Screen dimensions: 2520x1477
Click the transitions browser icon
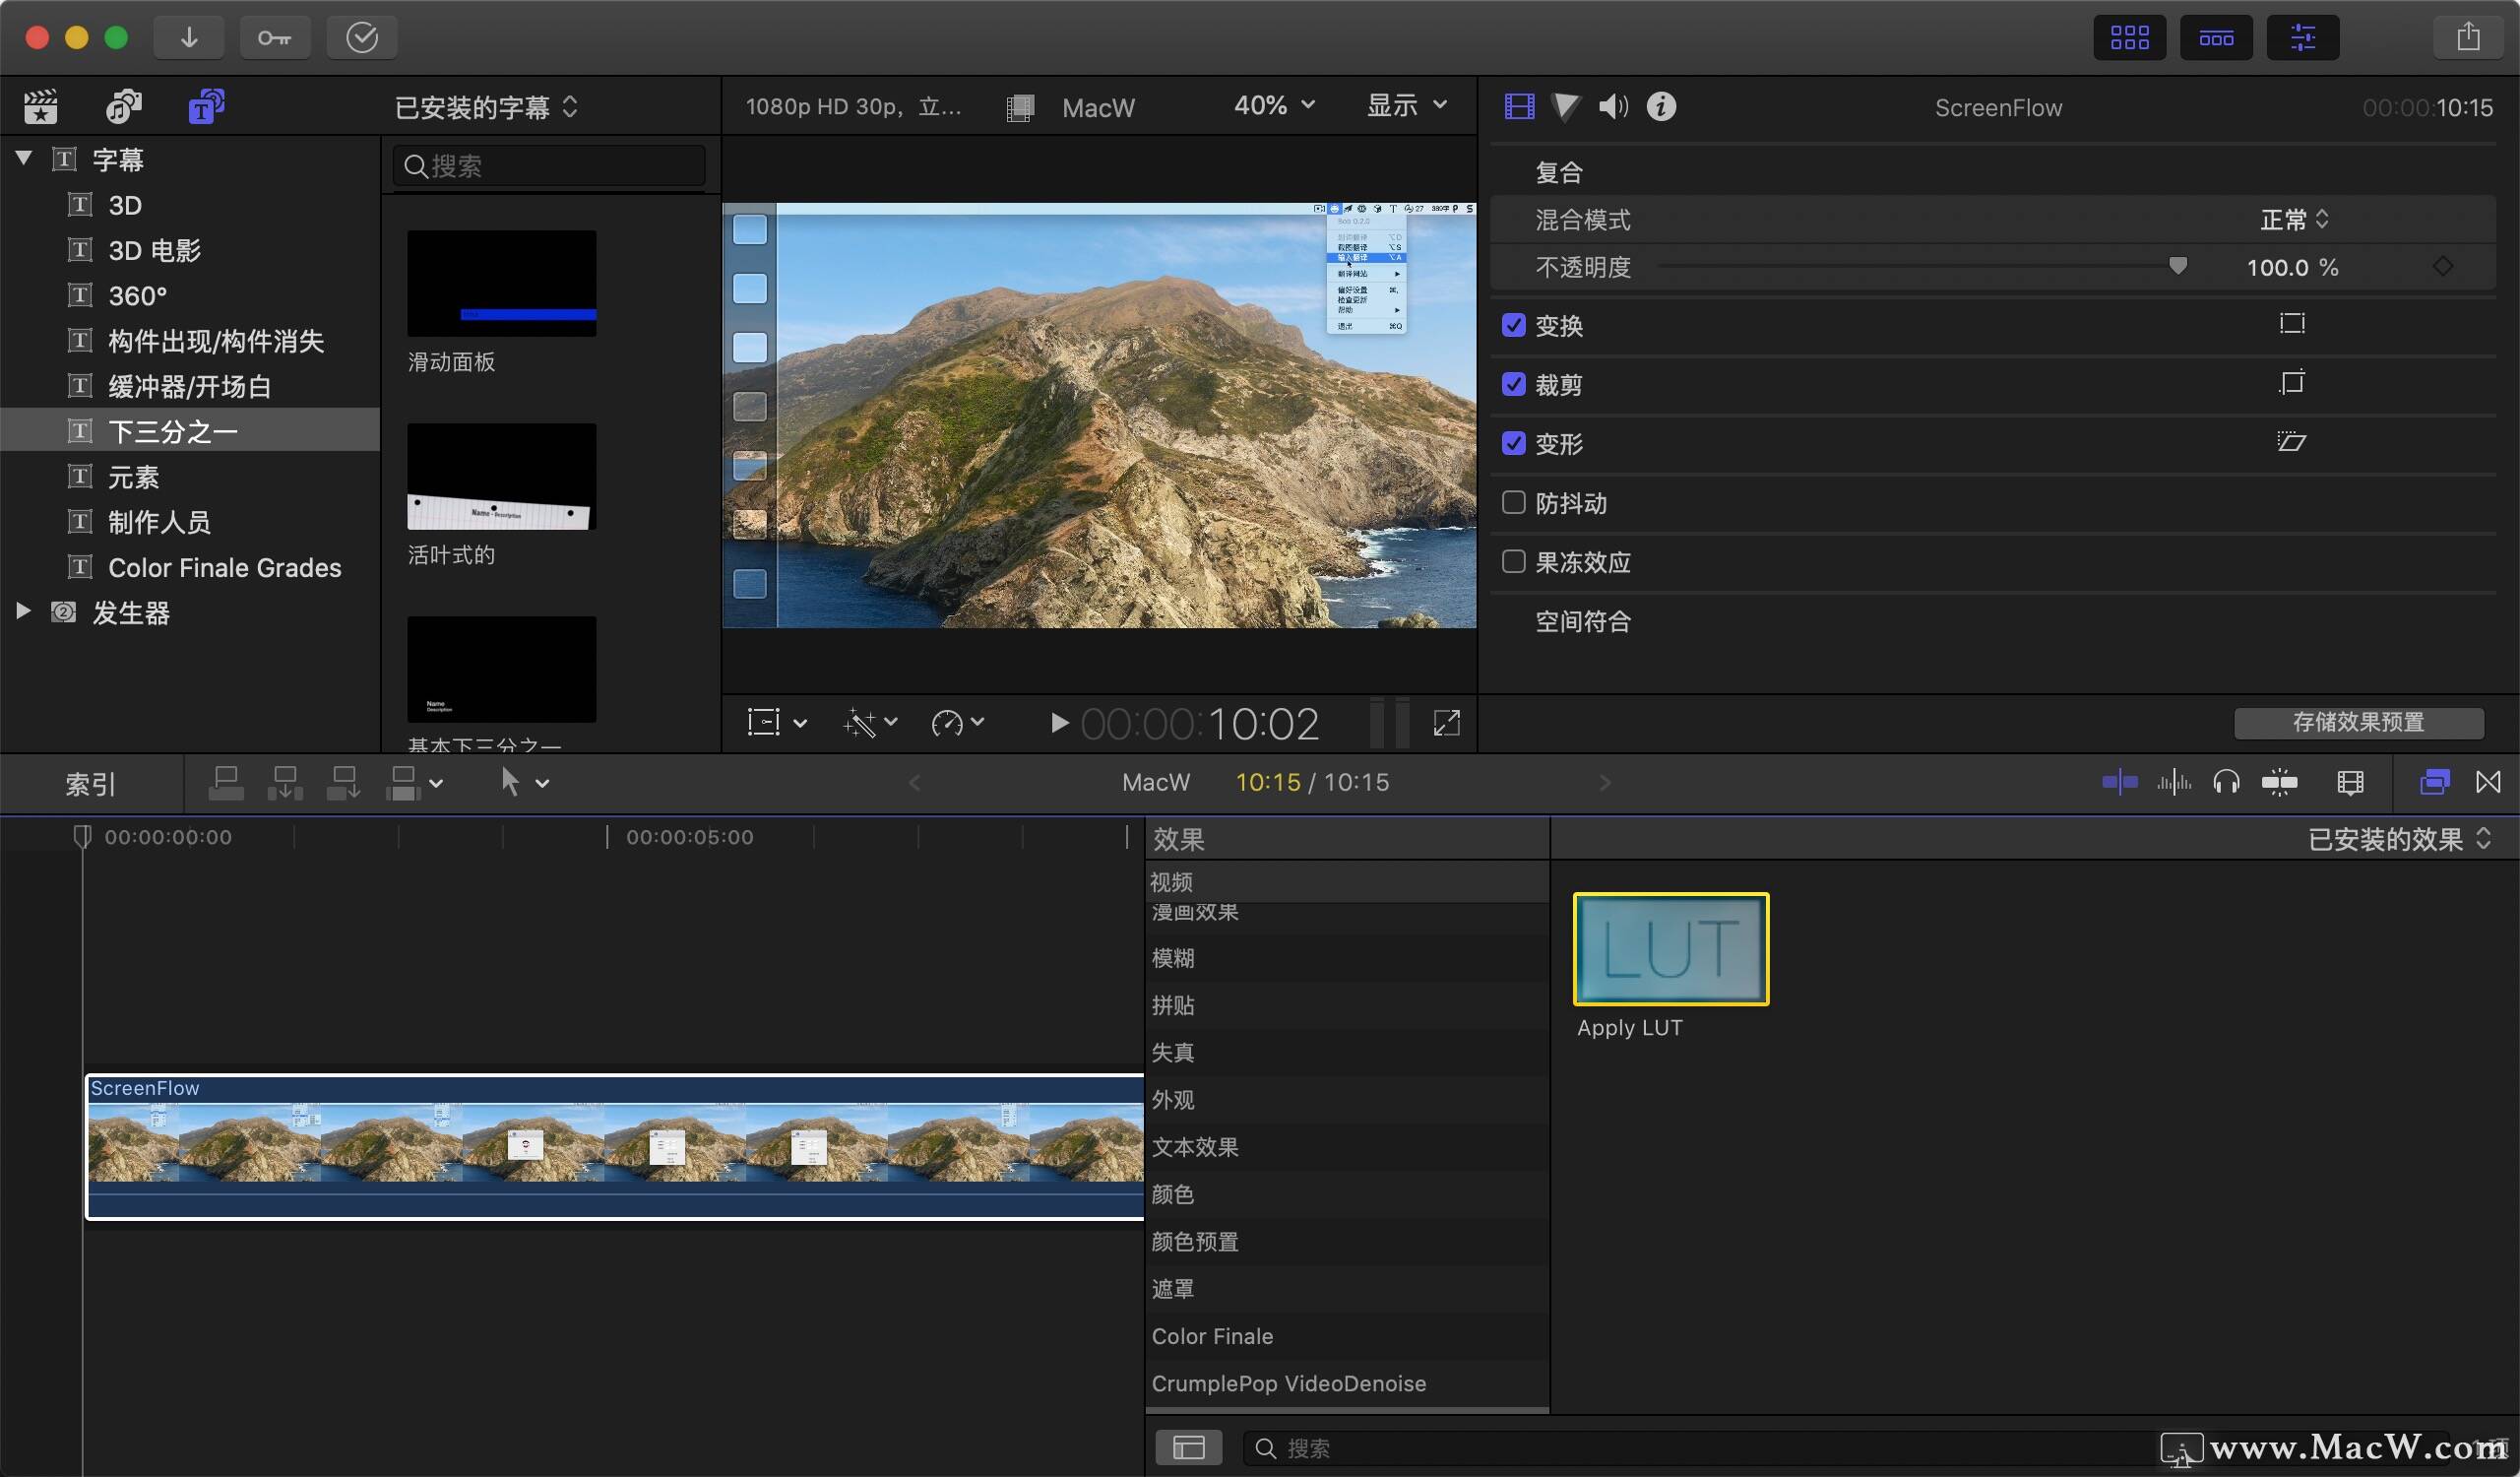pos(2488,783)
